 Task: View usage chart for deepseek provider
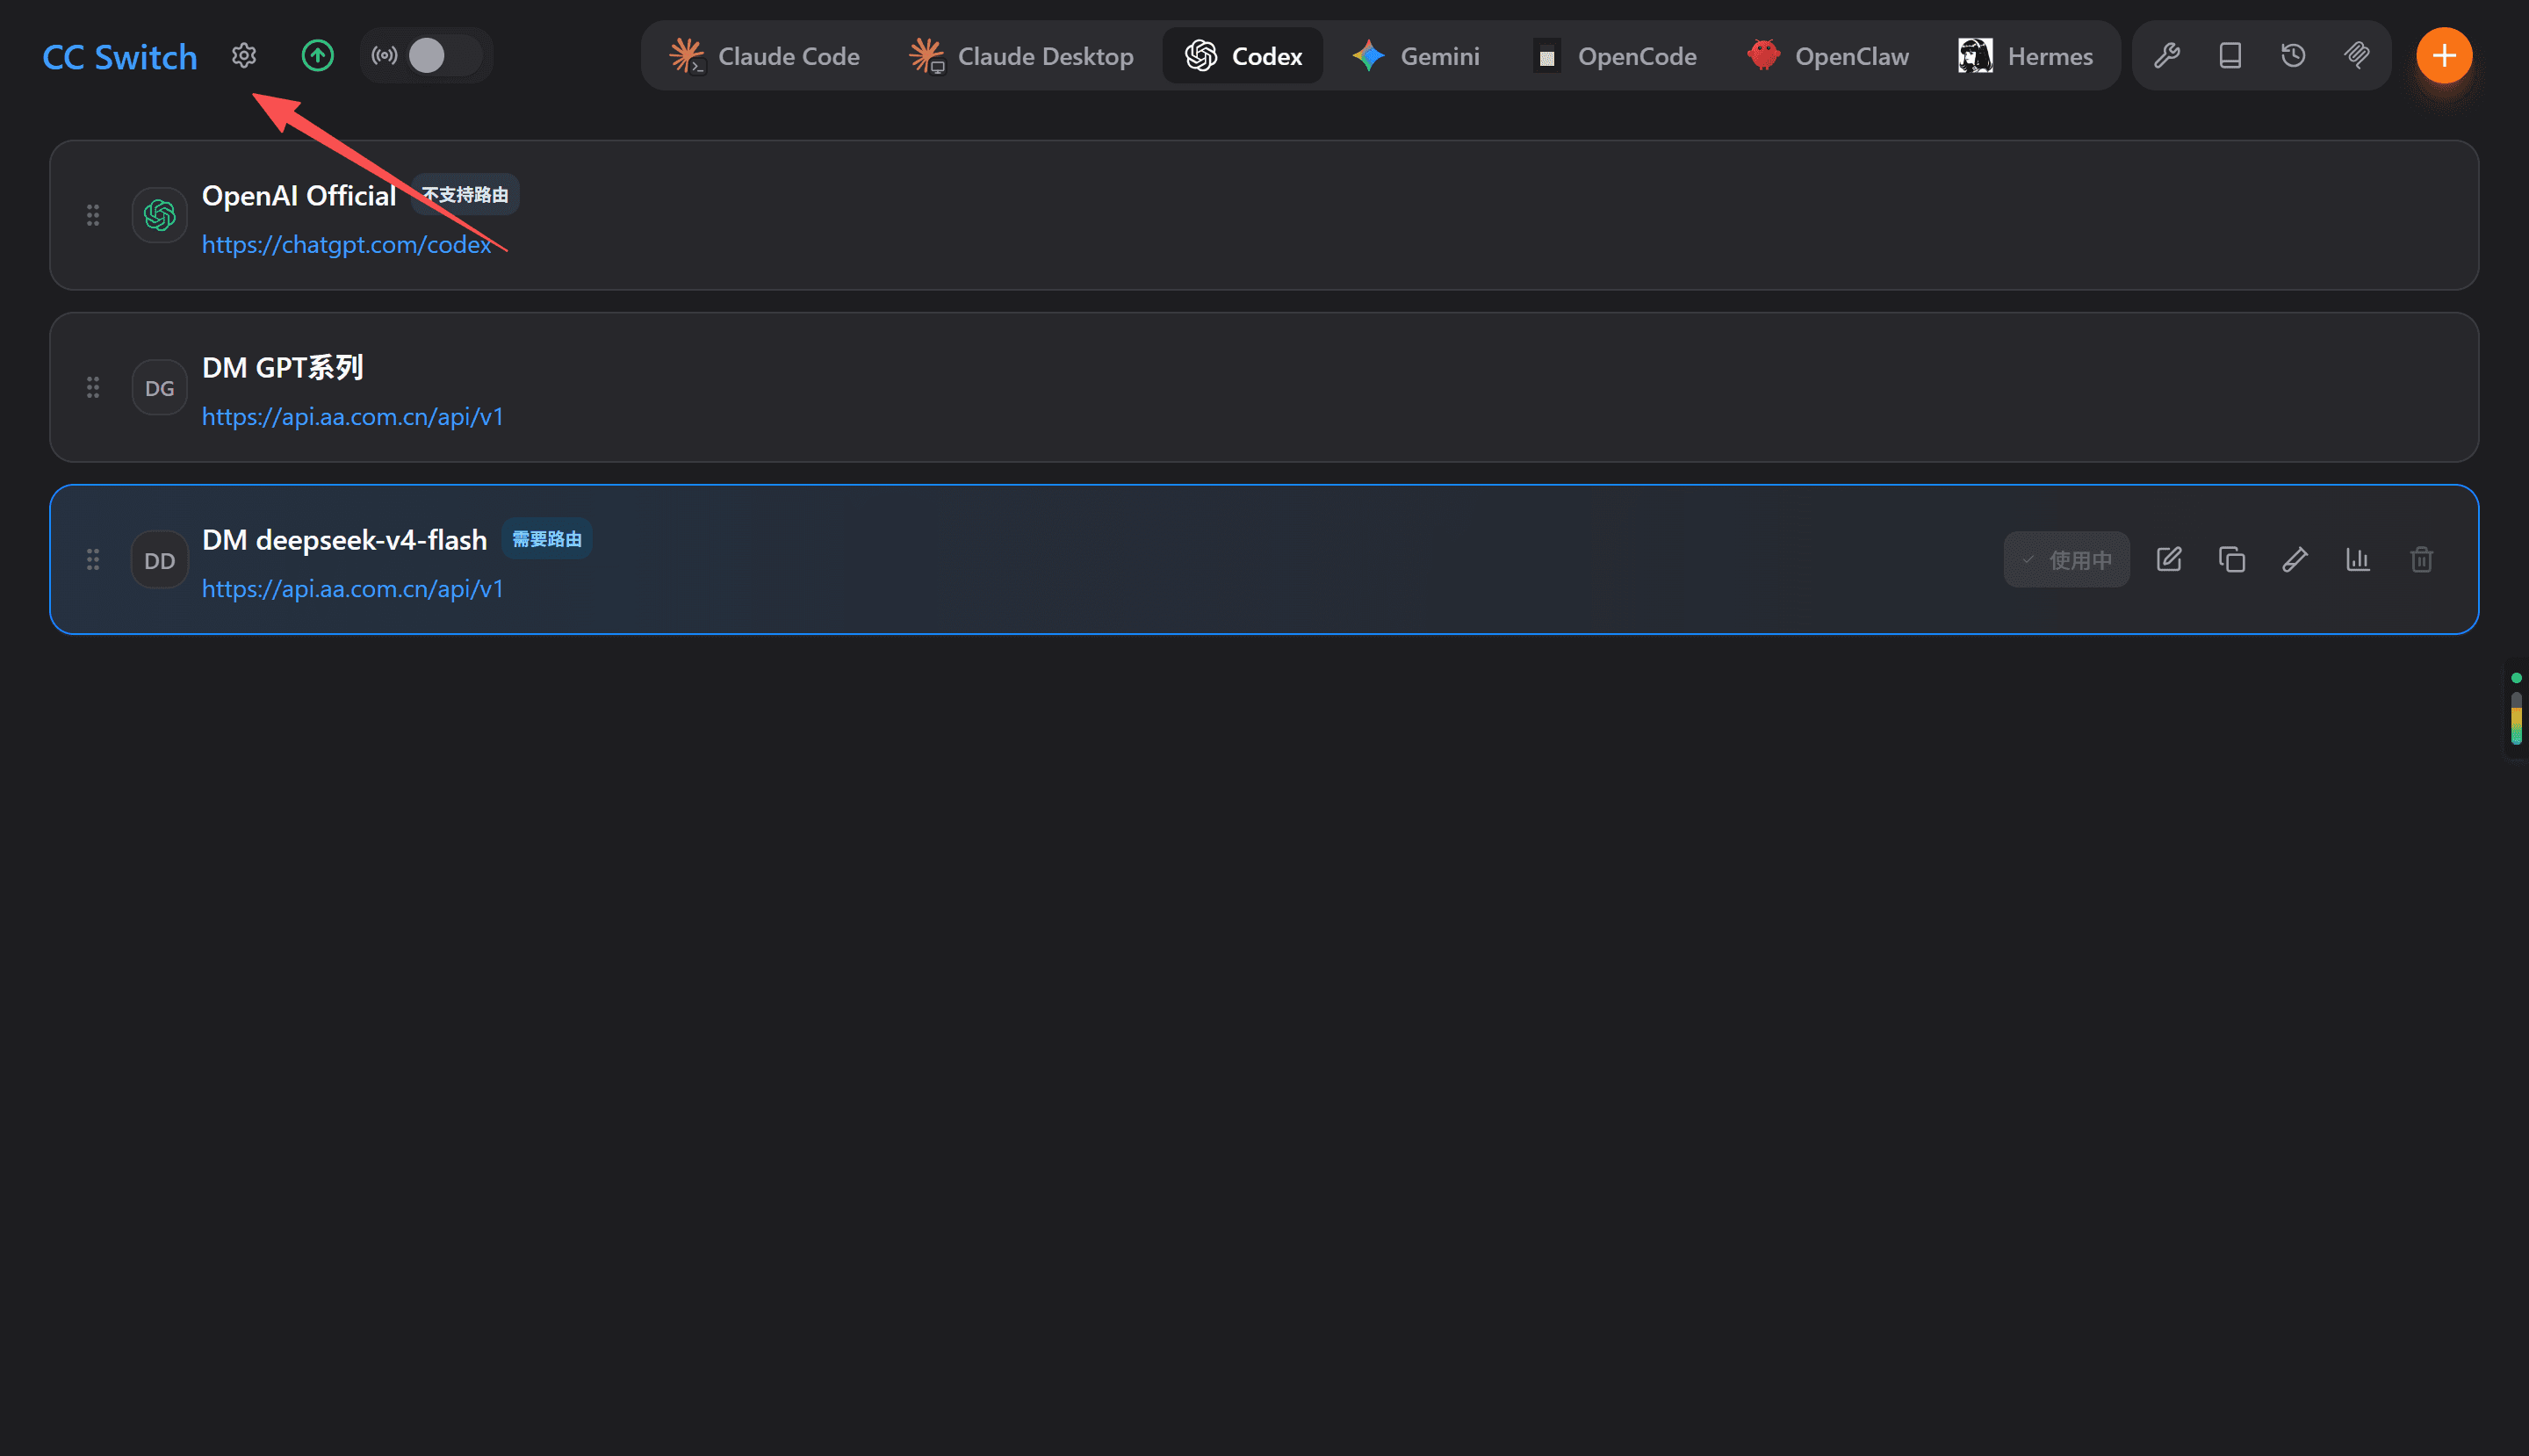(2358, 560)
